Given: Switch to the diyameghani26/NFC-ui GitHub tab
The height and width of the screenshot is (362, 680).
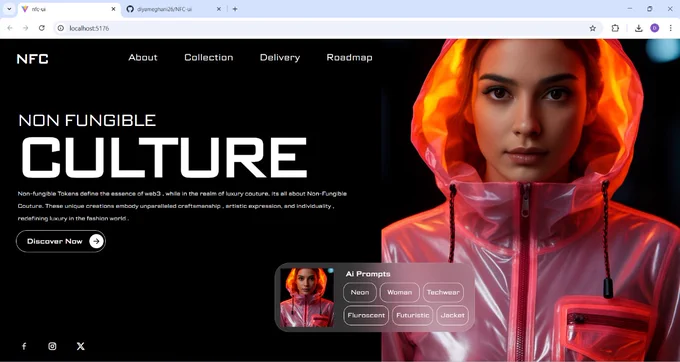Looking at the screenshot, I should click(x=173, y=9).
